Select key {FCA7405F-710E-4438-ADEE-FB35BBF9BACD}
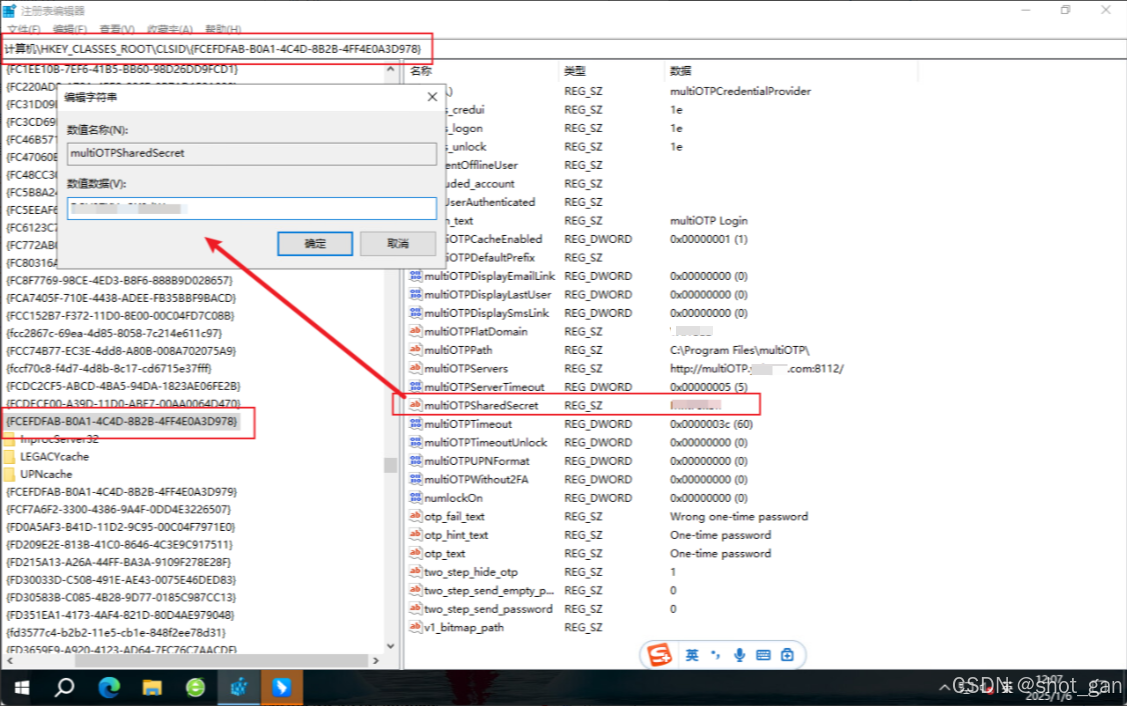The width and height of the screenshot is (1127, 706). coord(121,298)
